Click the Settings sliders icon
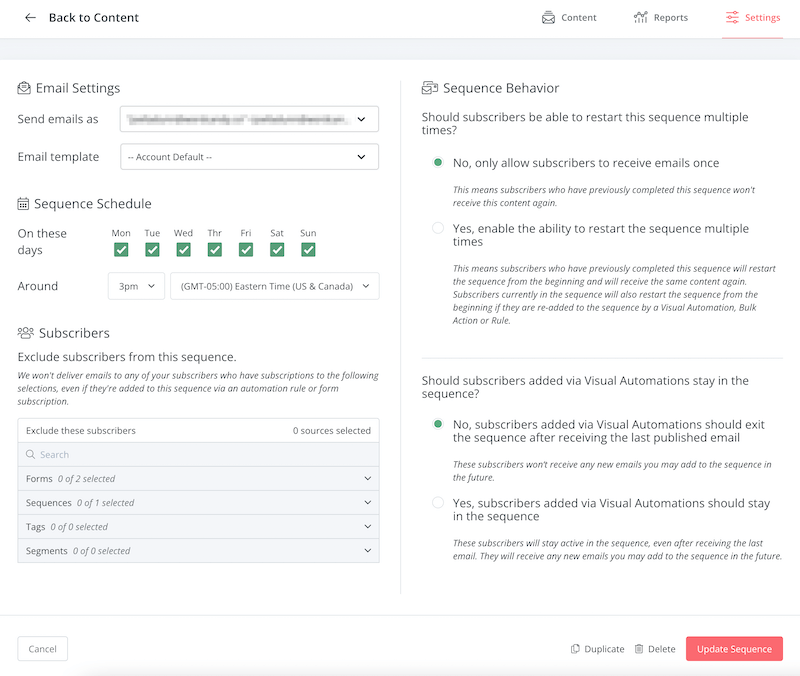This screenshot has height=676, width=800. tap(732, 18)
